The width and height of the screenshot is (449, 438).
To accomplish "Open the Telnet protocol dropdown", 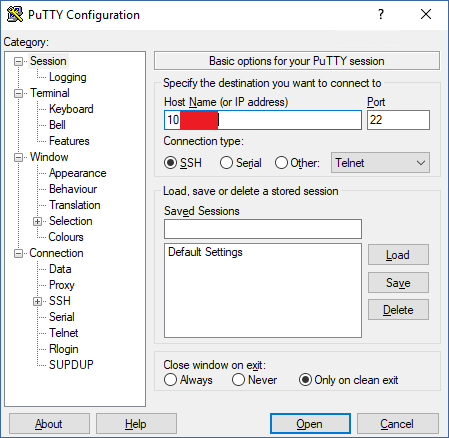I will coord(380,163).
